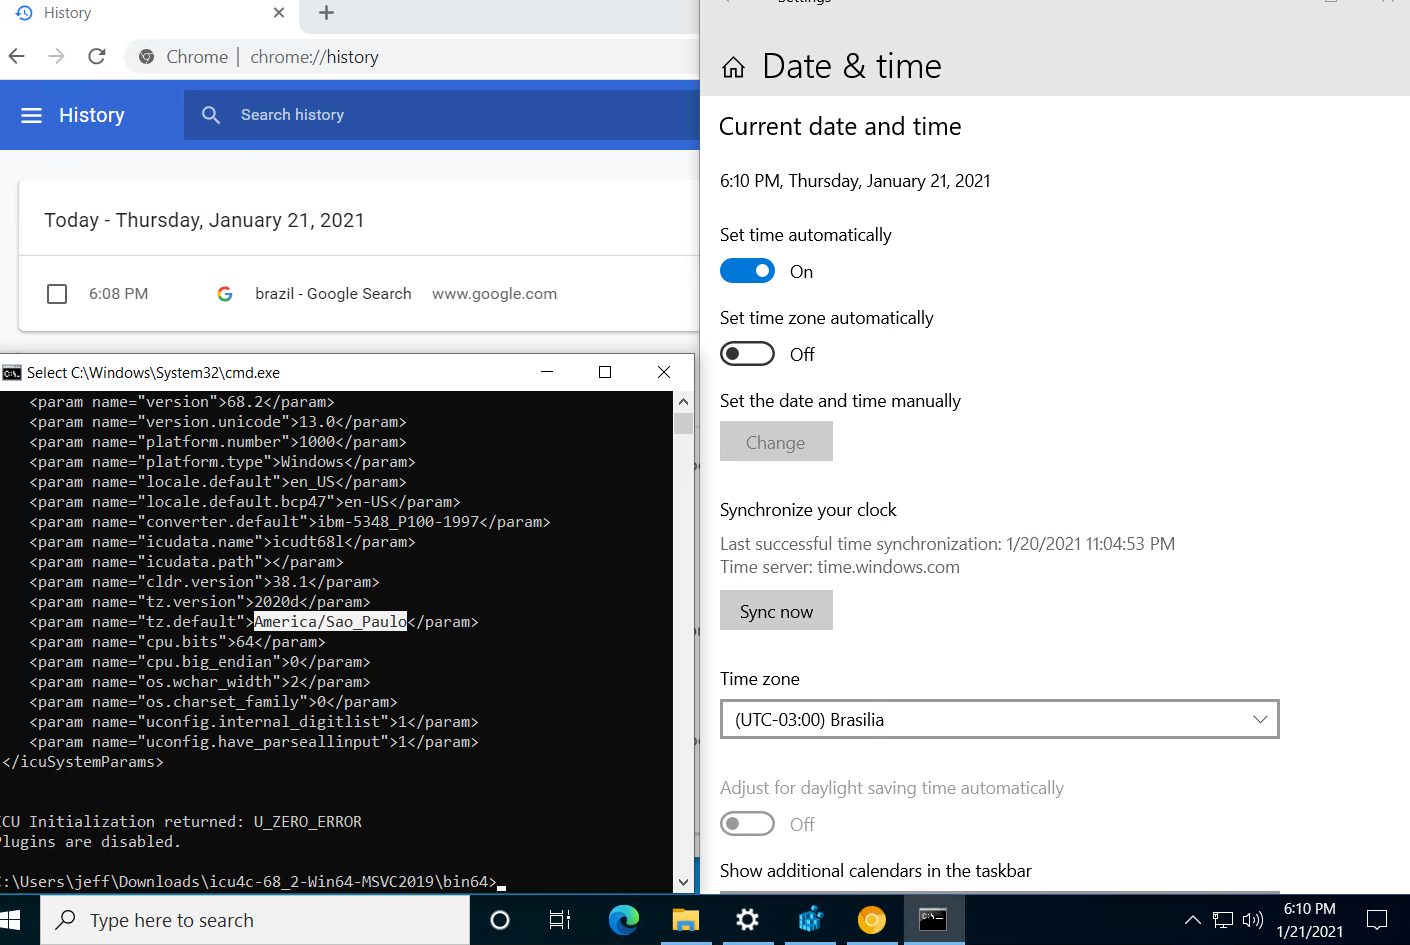The width and height of the screenshot is (1410, 945).
Task: Enable Set time zone automatically
Action: click(747, 354)
